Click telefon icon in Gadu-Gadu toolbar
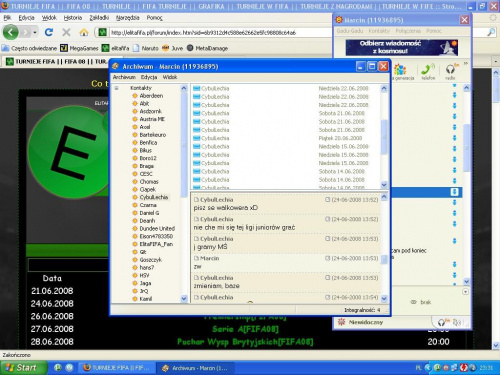The width and height of the screenshot is (500, 375). coord(428,72)
